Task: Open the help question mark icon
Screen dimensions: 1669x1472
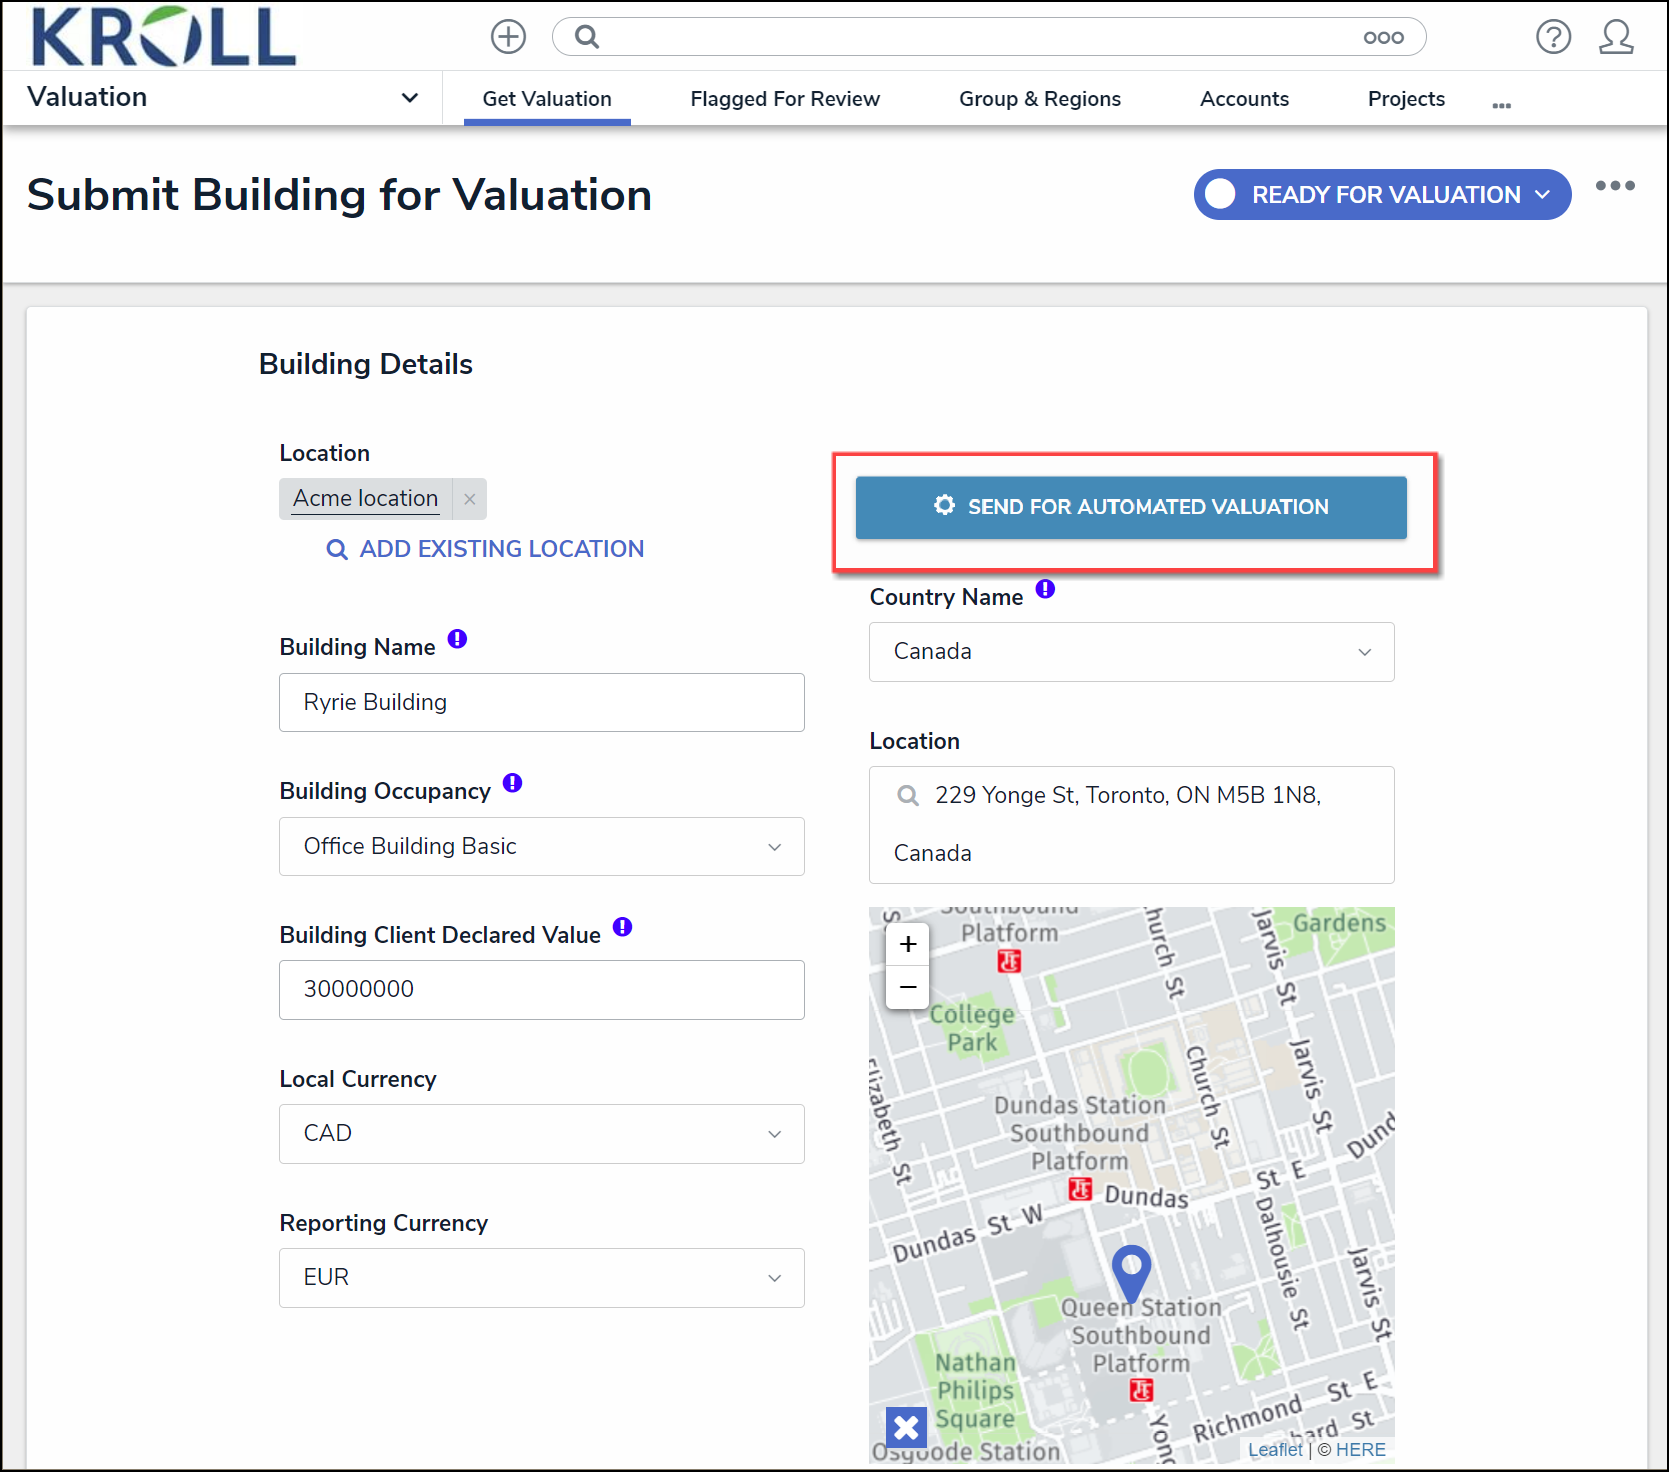Action: [1553, 37]
